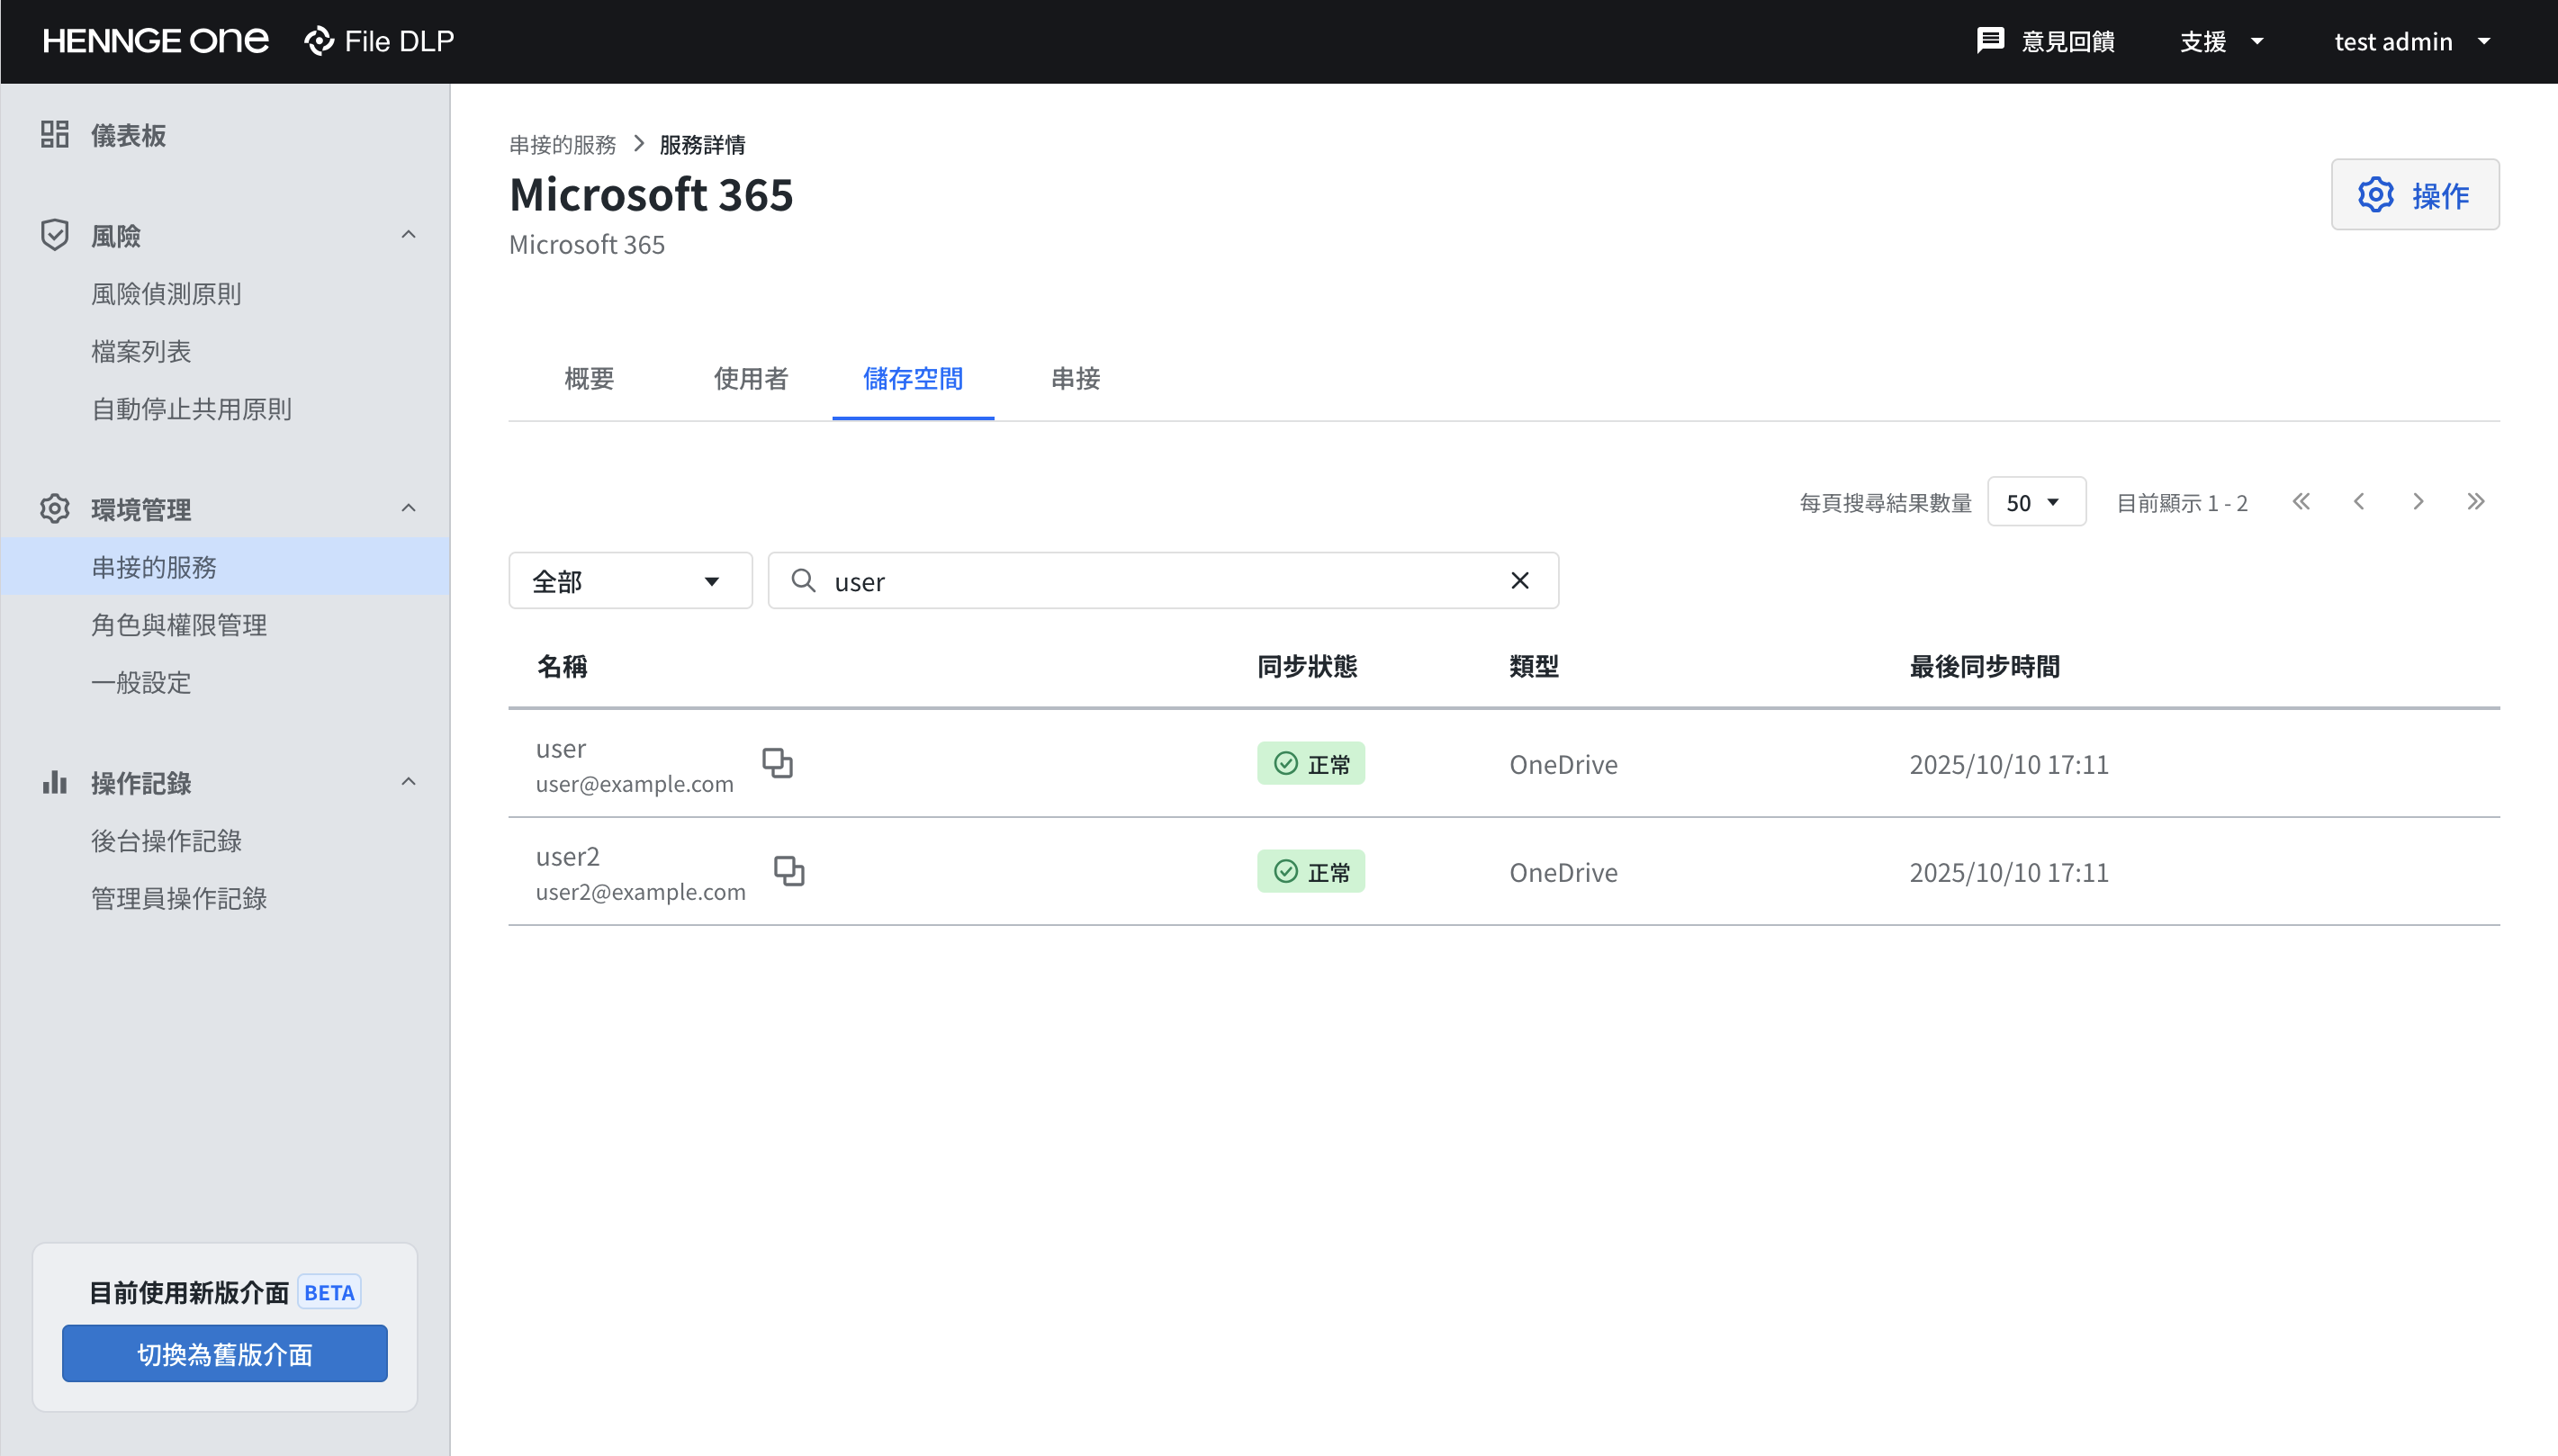This screenshot has width=2558, height=1456.
Task: Collapse the 操作記錄 section
Action: click(x=408, y=782)
